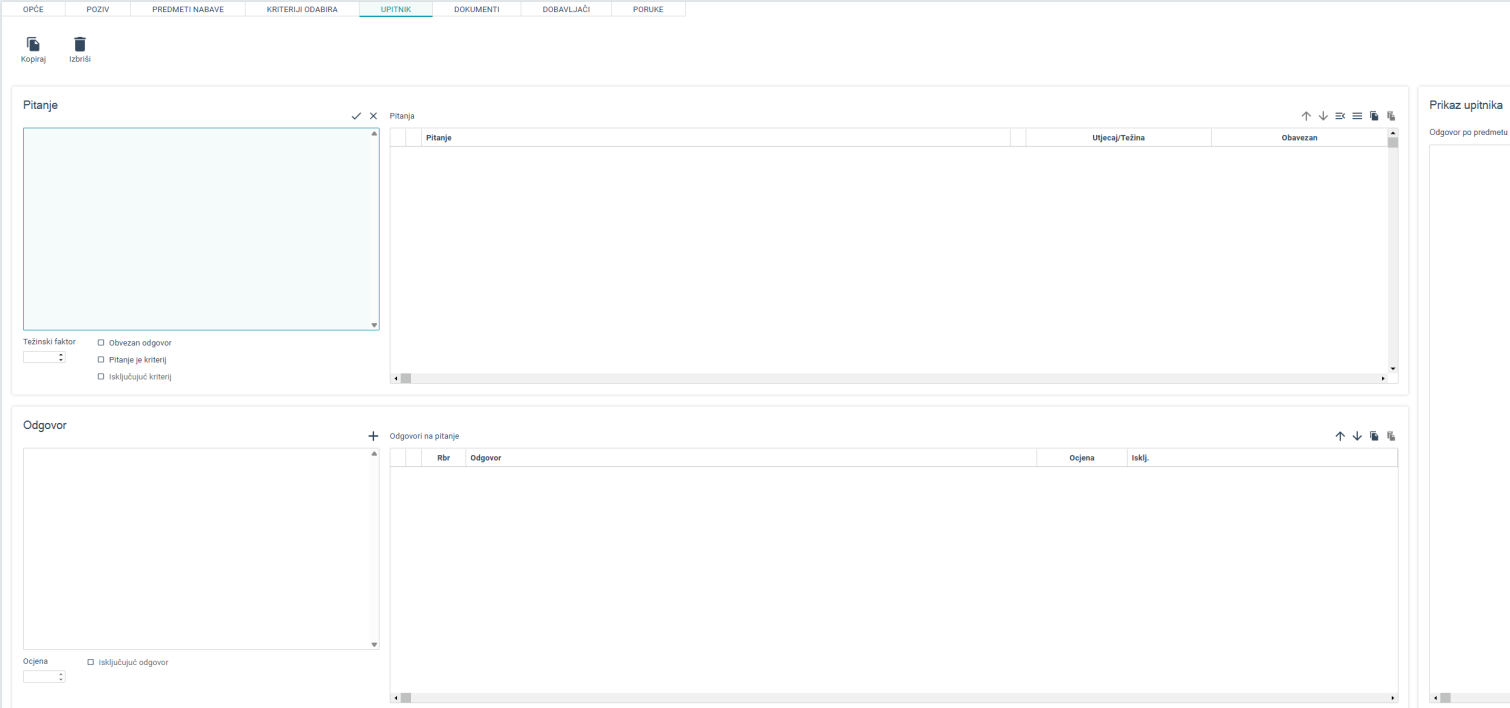Enable the Obvezan odgovor checkbox
This screenshot has width=1510, height=708.
click(101, 343)
